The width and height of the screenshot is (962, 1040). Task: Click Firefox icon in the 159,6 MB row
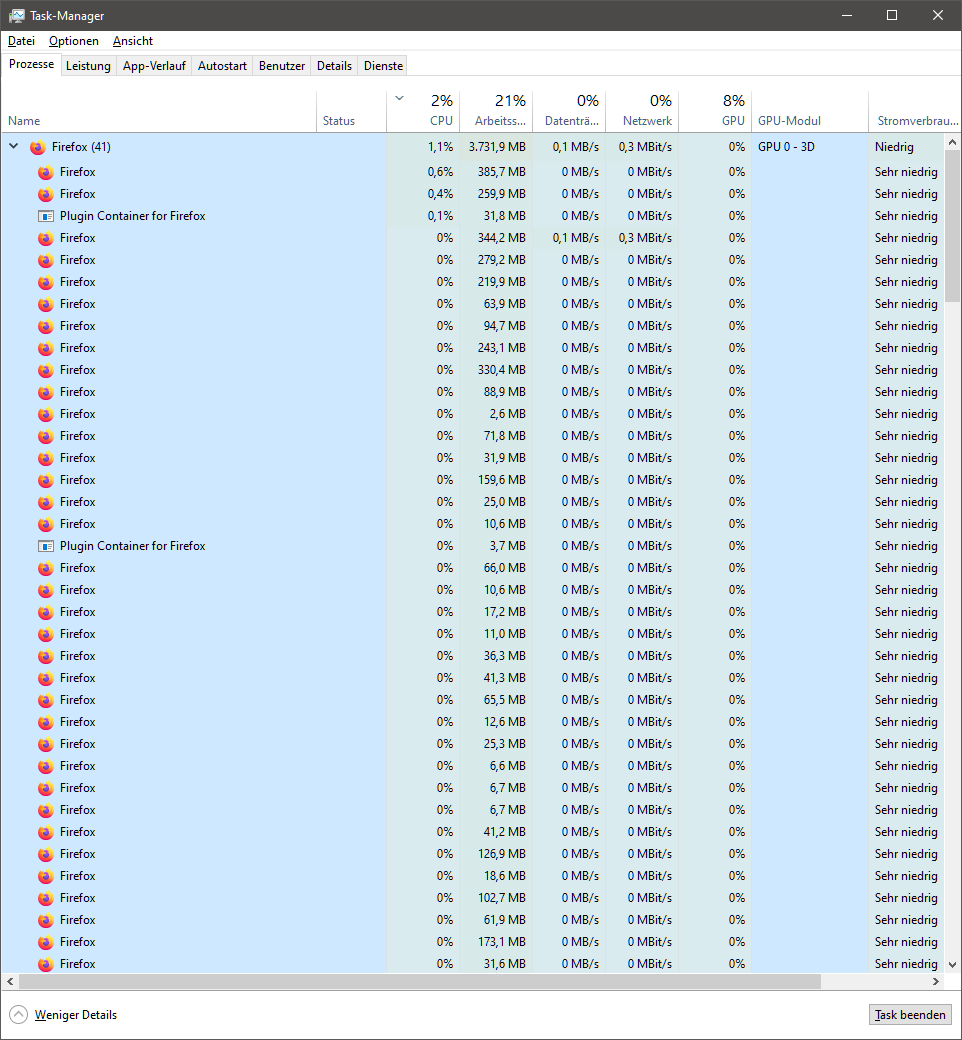click(46, 480)
